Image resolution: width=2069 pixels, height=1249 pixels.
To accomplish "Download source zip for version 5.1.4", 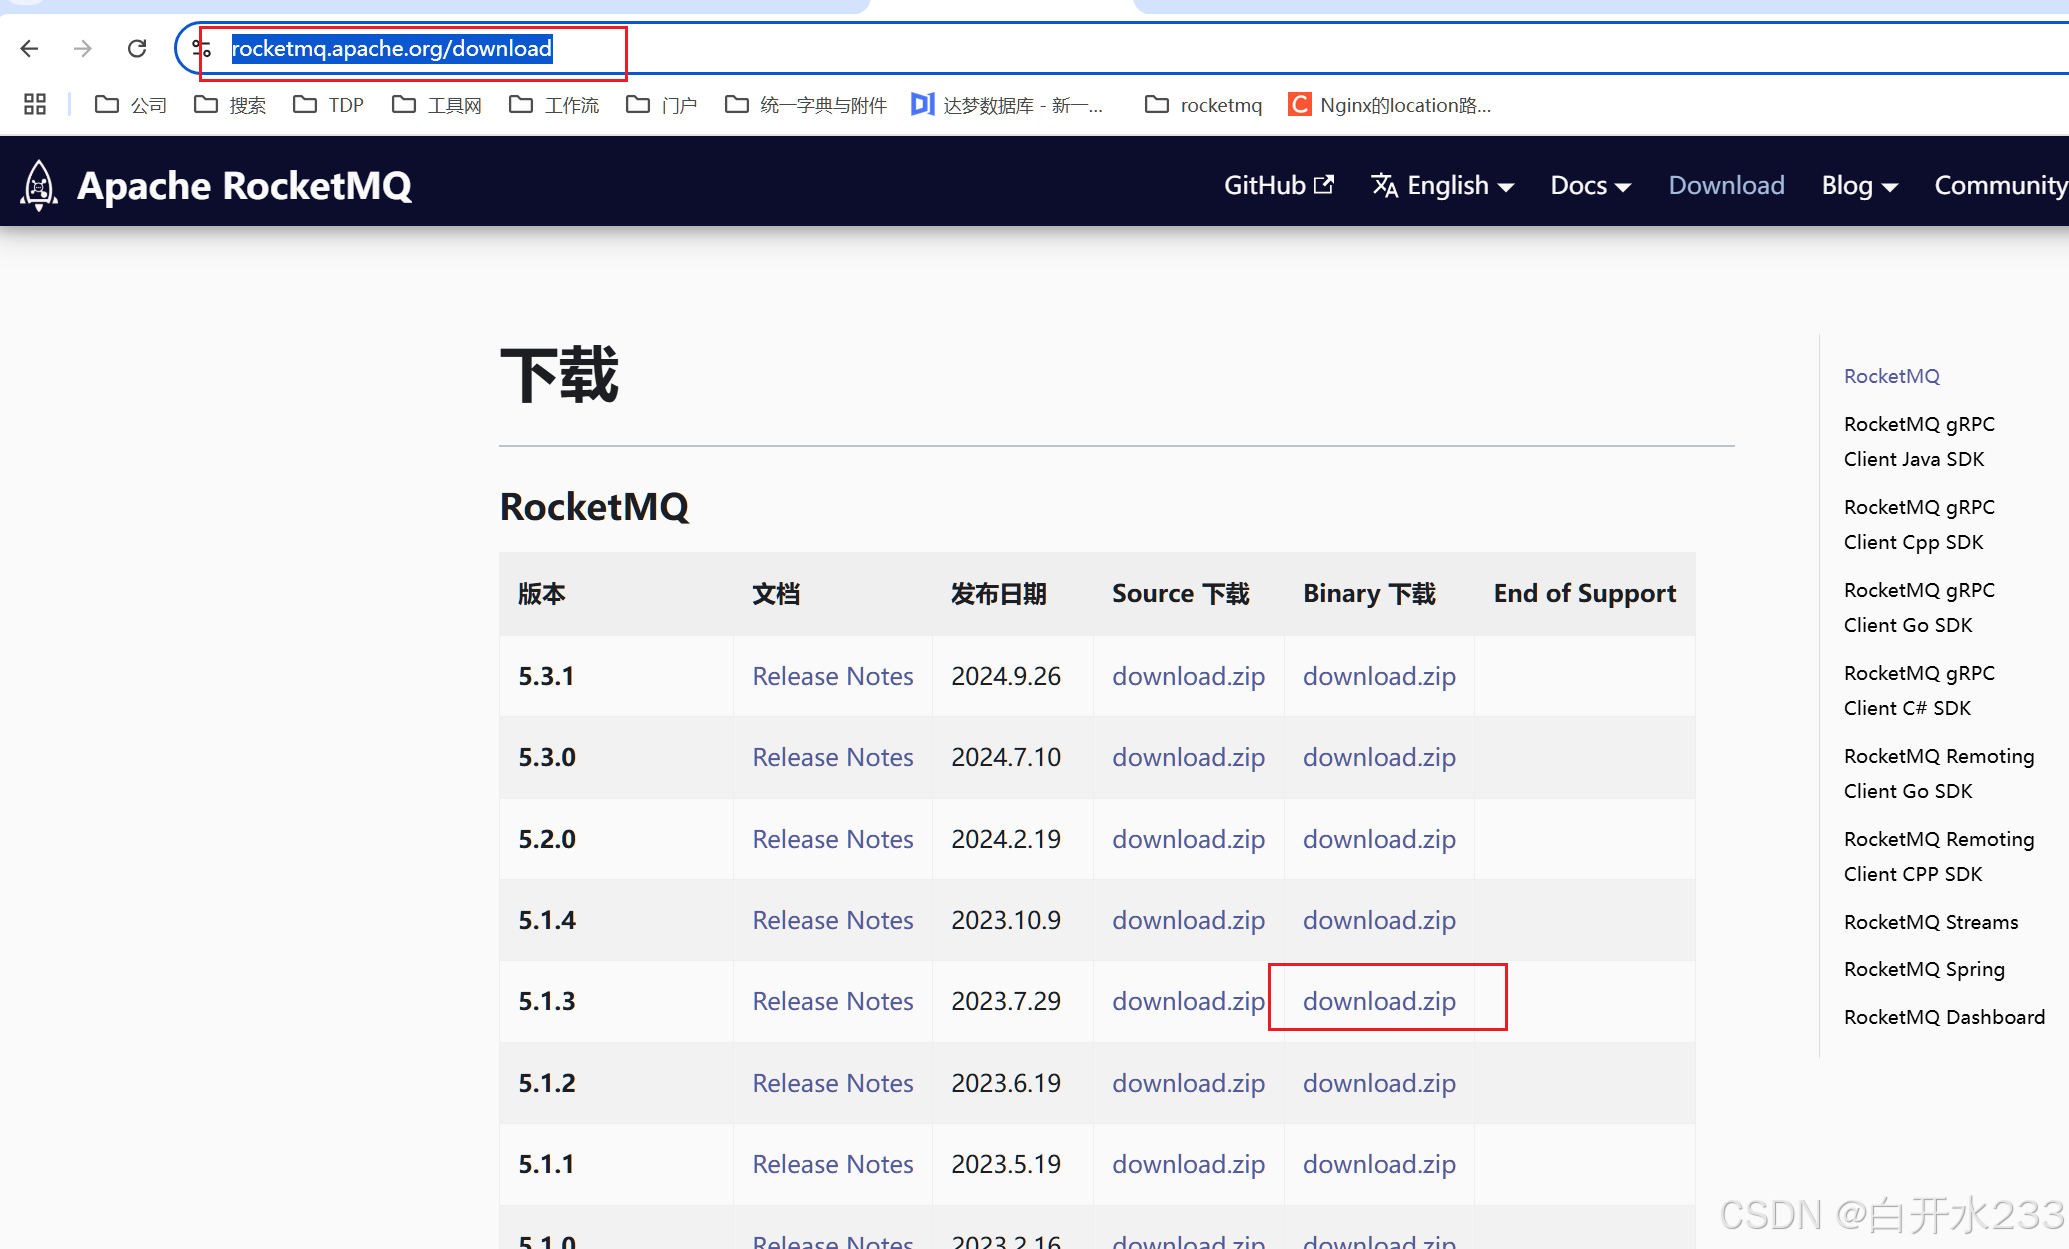I will pos(1188,920).
